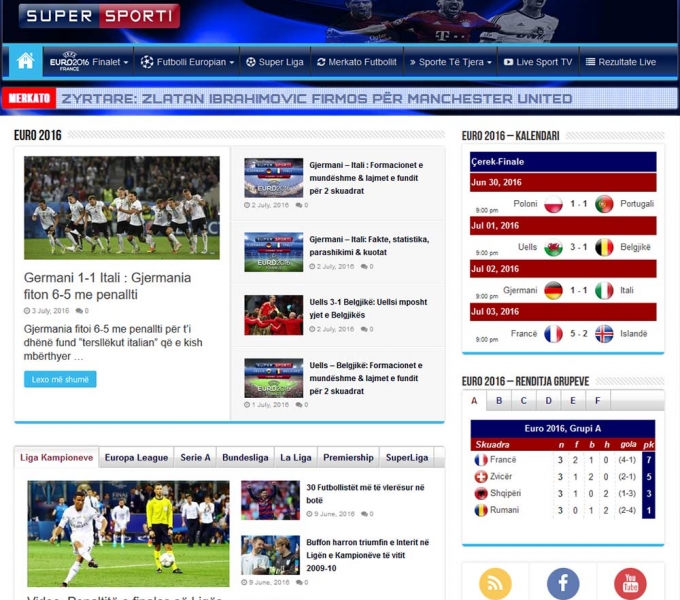Select group F standings tab

pos(598,401)
